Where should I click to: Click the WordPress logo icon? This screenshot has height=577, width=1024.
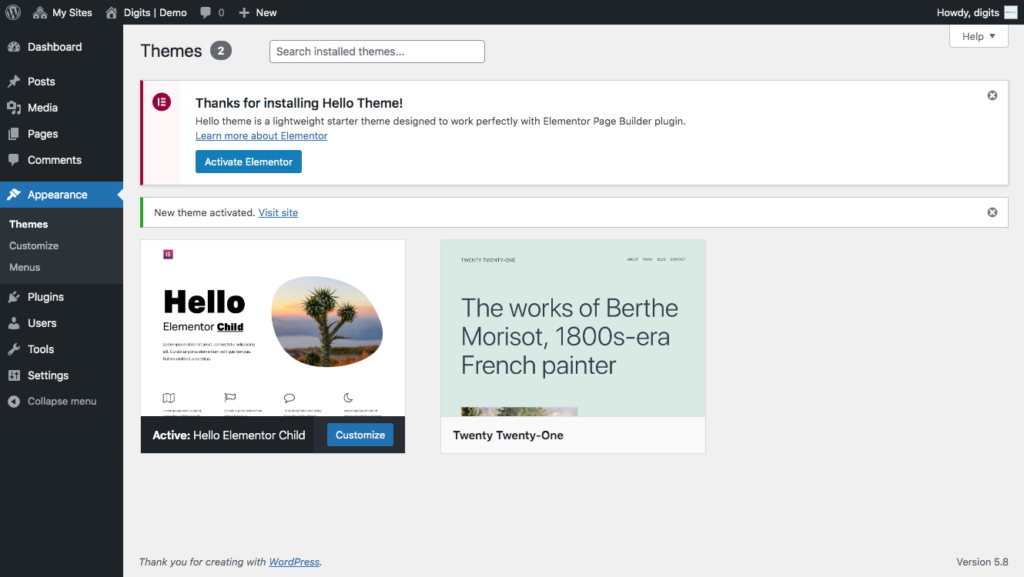point(13,12)
